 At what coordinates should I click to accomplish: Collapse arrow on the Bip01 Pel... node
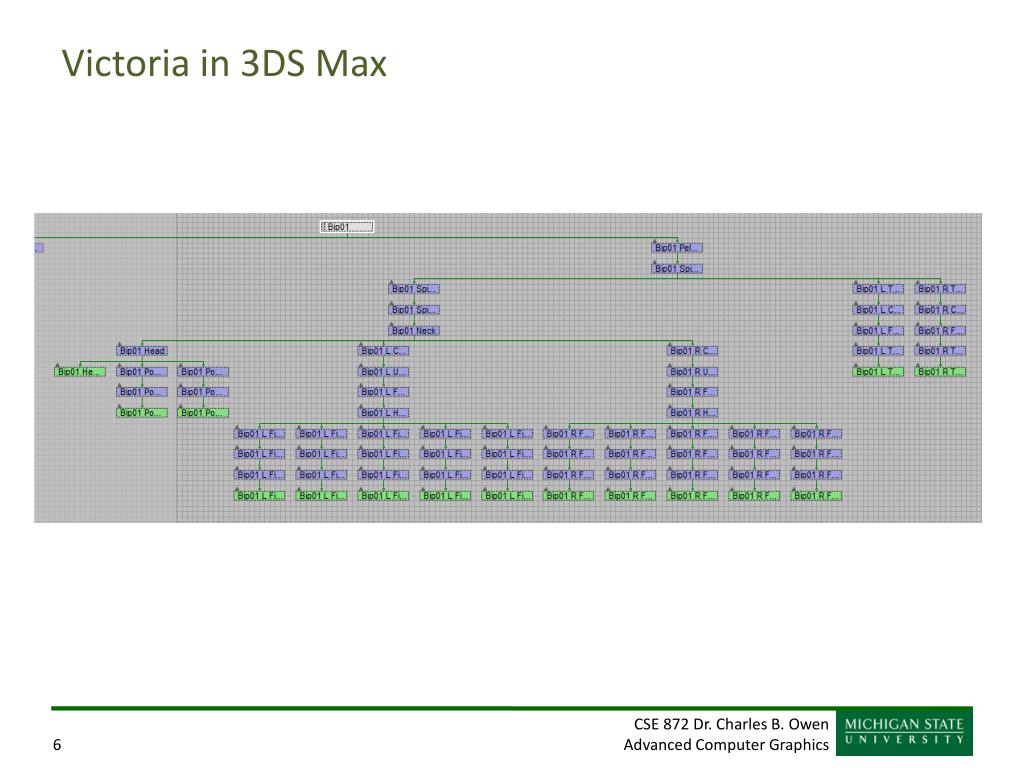click(x=654, y=243)
